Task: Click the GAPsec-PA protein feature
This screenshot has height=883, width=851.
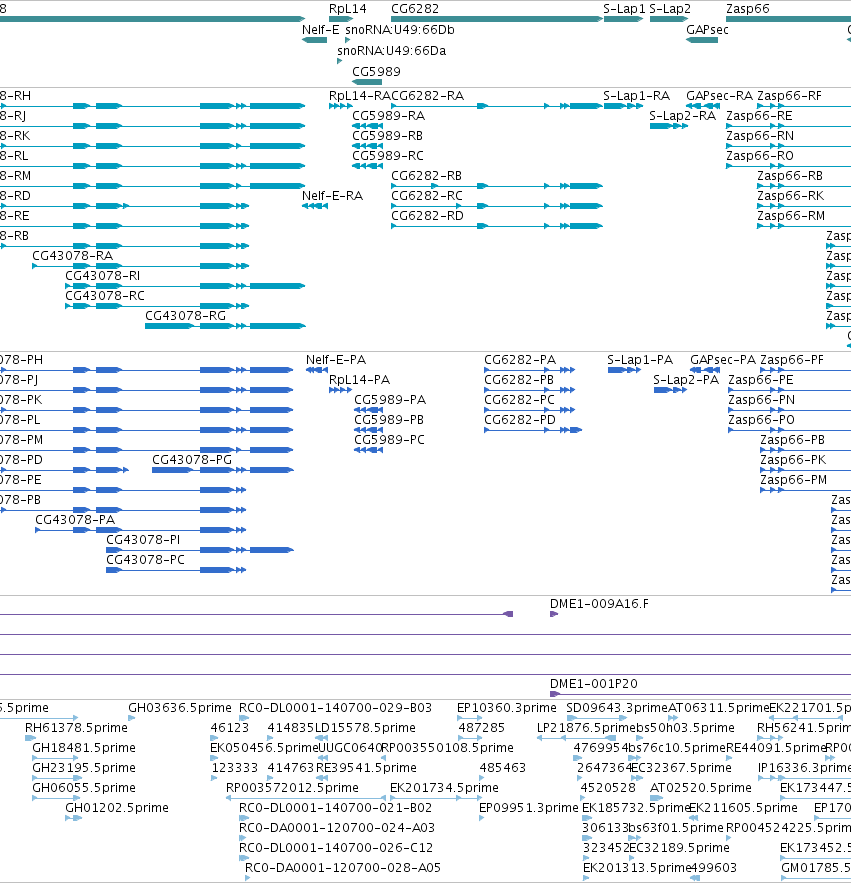Action: [705, 370]
